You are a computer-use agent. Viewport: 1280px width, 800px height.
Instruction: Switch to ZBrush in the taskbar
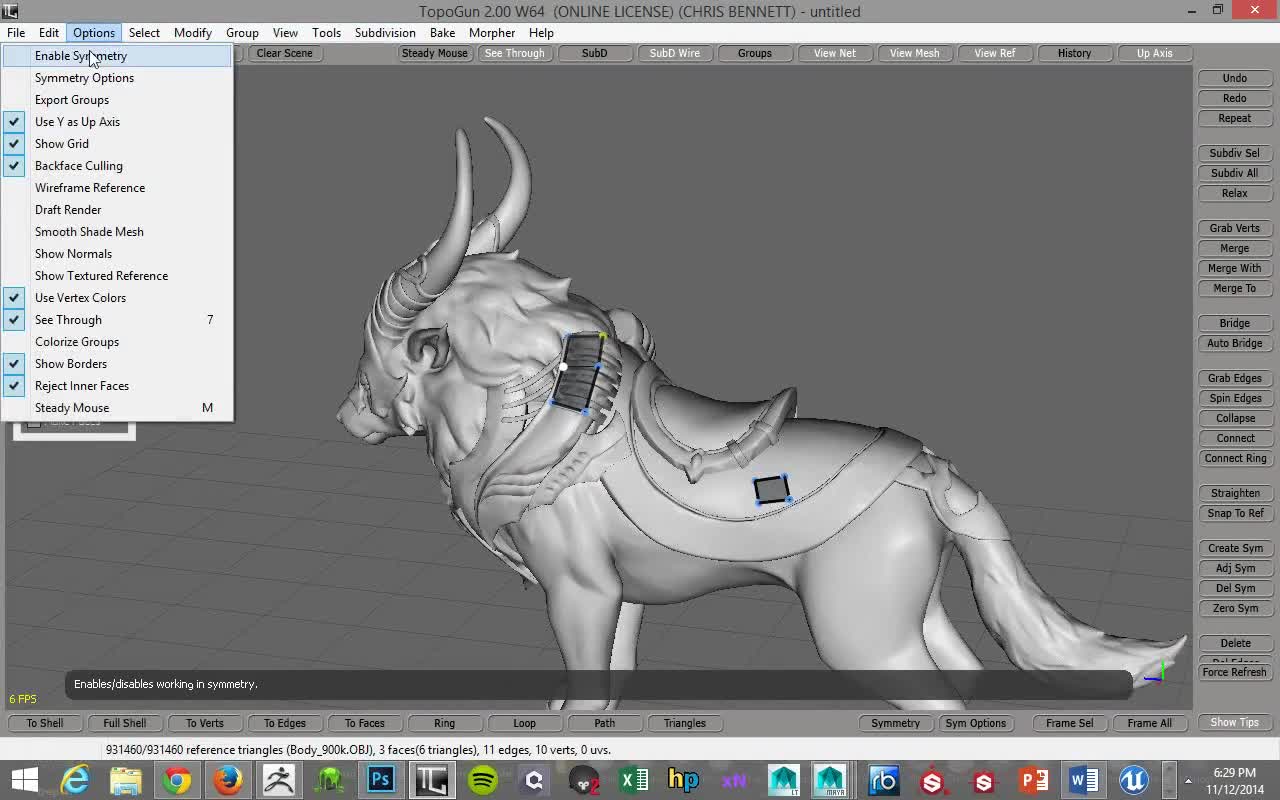point(279,780)
